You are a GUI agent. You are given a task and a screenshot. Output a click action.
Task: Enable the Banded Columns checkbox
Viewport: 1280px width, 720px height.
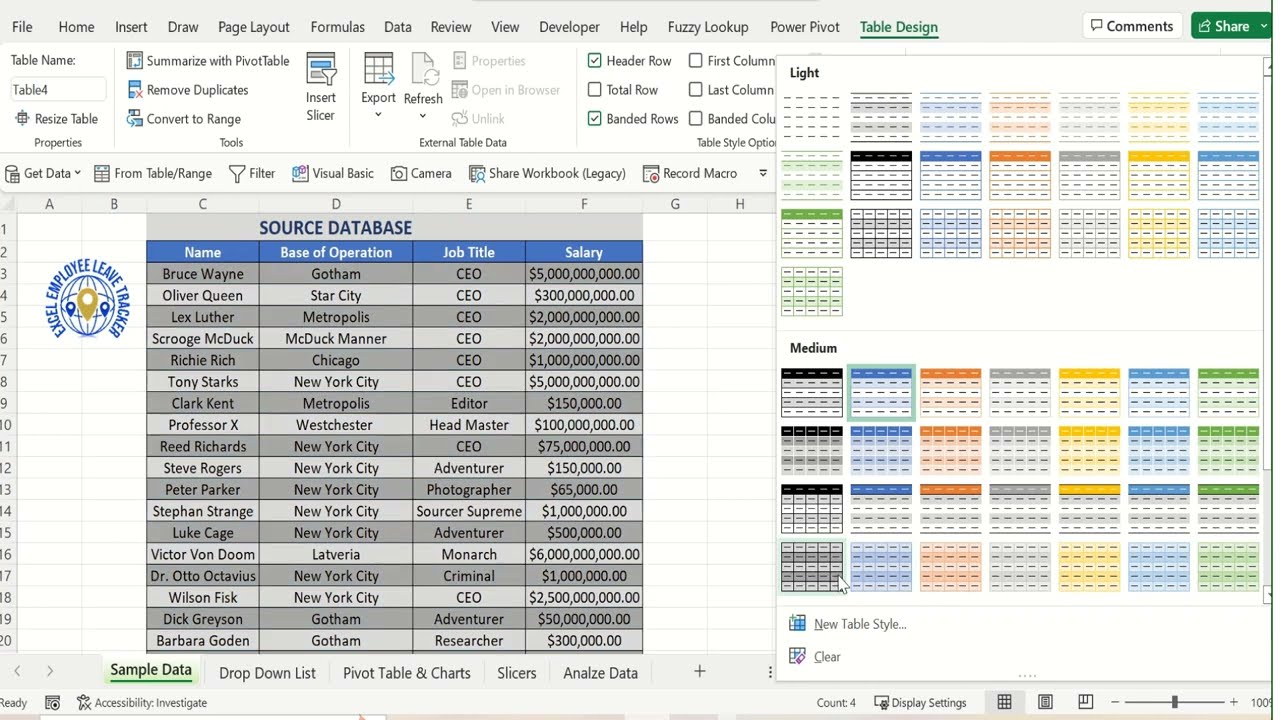[x=696, y=119]
